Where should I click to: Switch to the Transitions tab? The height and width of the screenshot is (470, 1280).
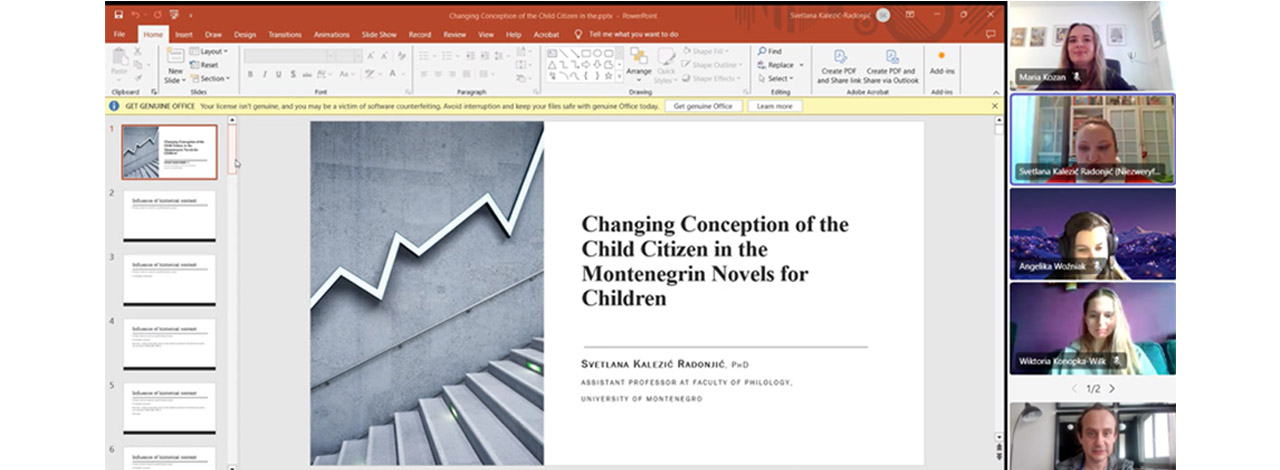coord(285,34)
